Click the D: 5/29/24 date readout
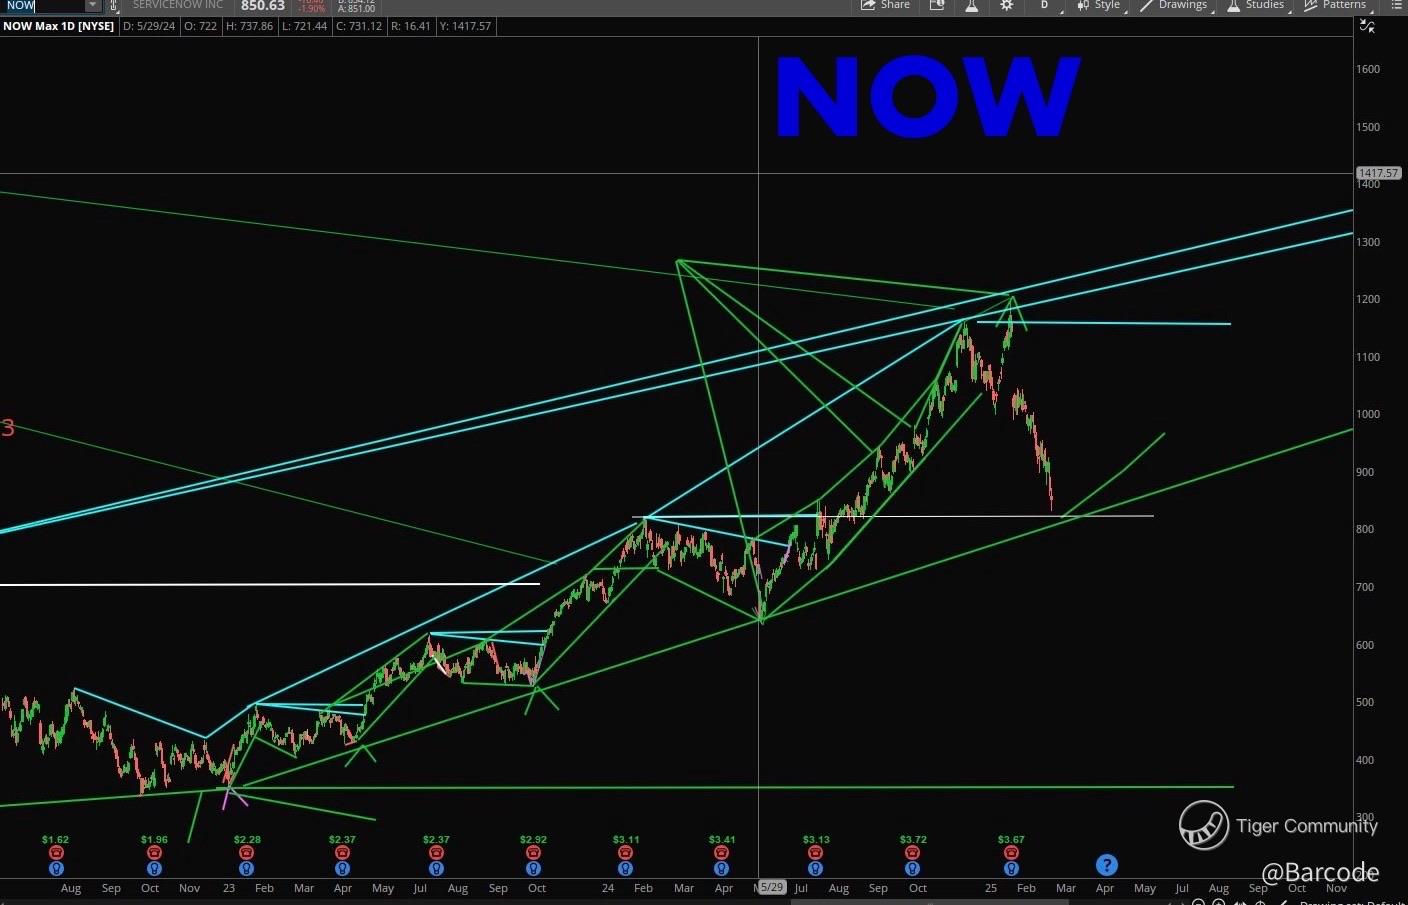This screenshot has height=905, width=1408. pos(149,26)
